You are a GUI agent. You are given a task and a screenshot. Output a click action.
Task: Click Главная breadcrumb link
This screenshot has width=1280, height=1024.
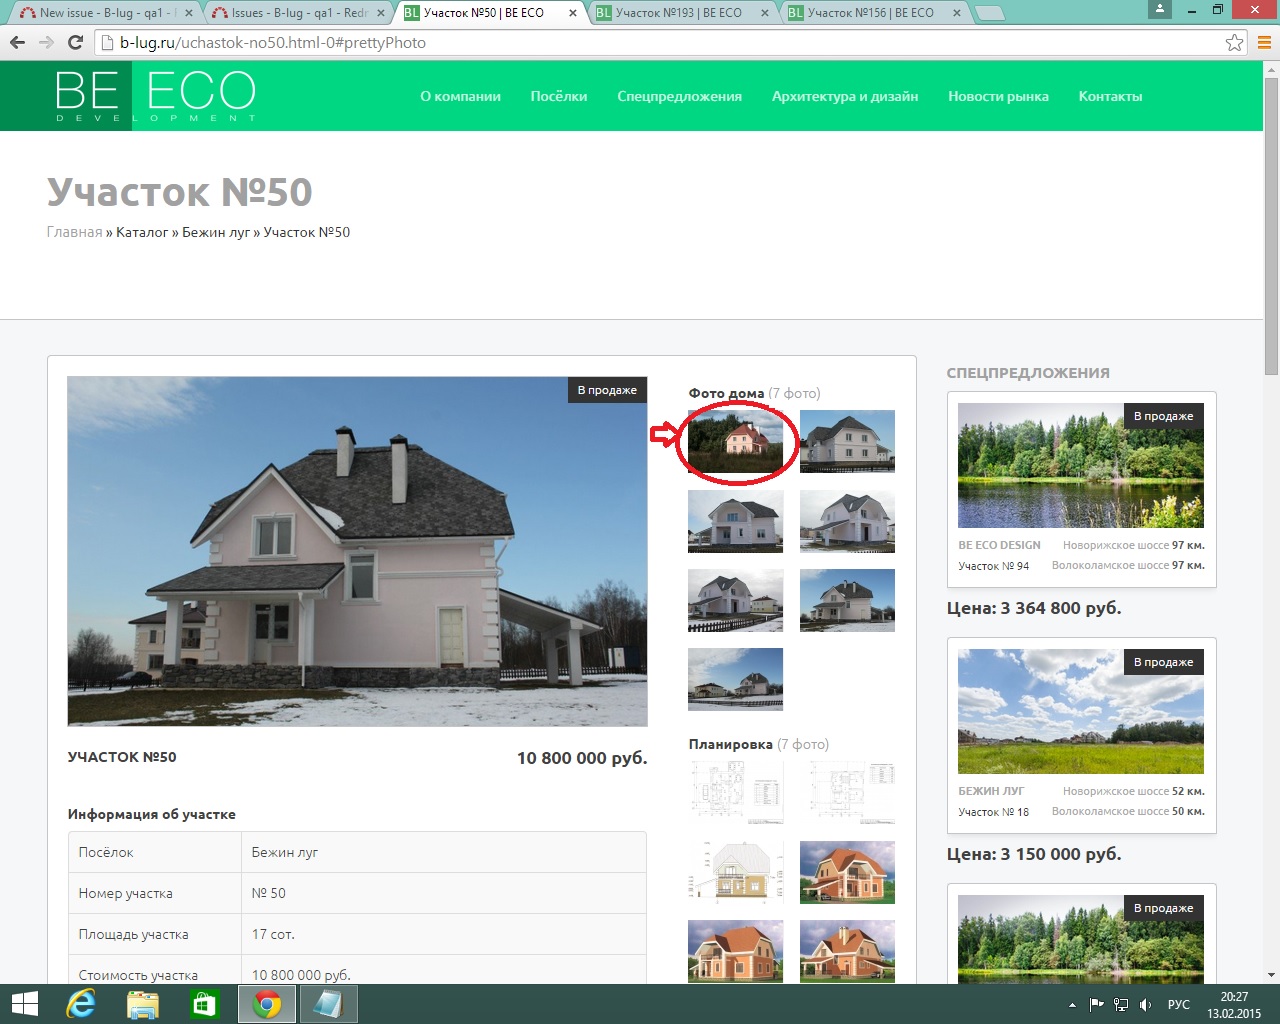74,232
